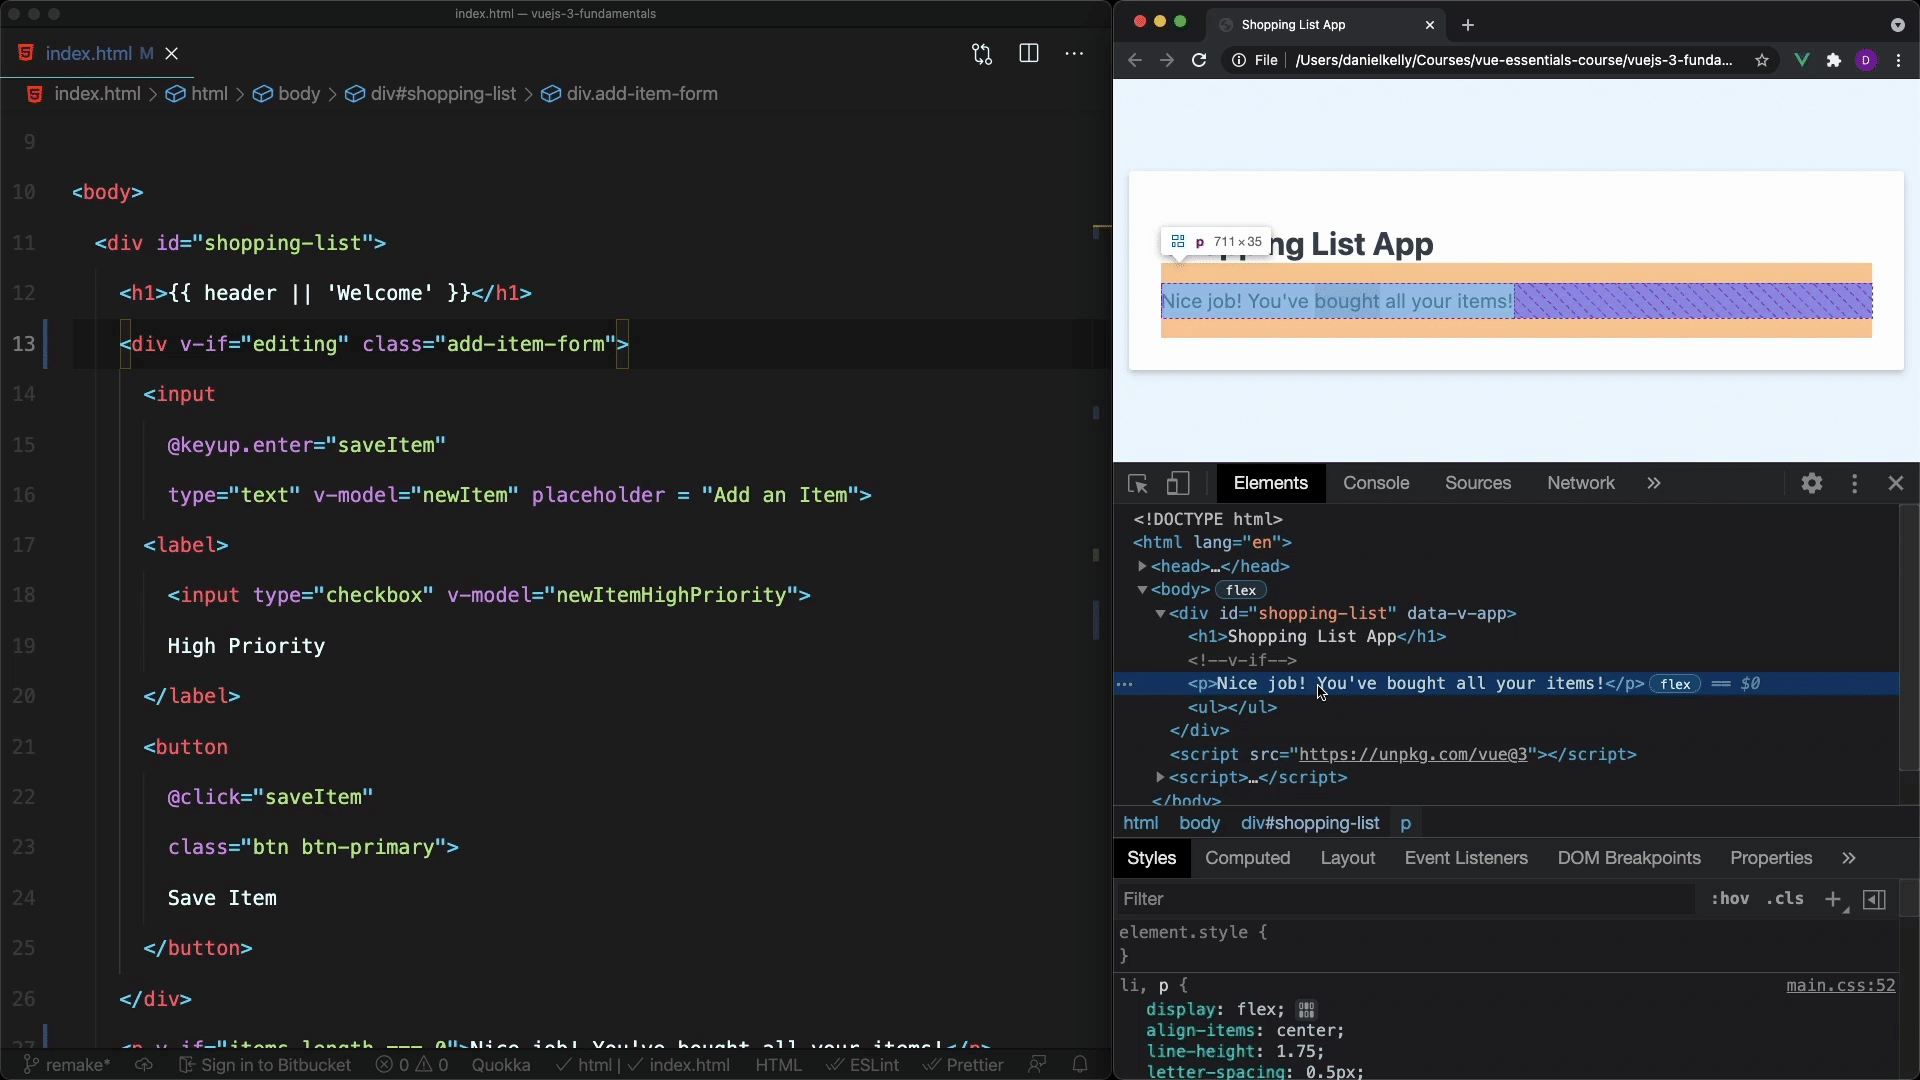
Task: Open the div.add-item-form breadcrumb
Action: click(x=630, y=94)
